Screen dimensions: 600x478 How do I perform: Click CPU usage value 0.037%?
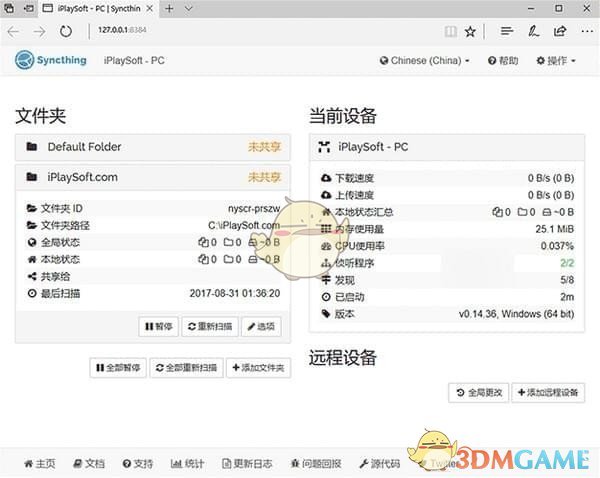click(x=557, y=246)
